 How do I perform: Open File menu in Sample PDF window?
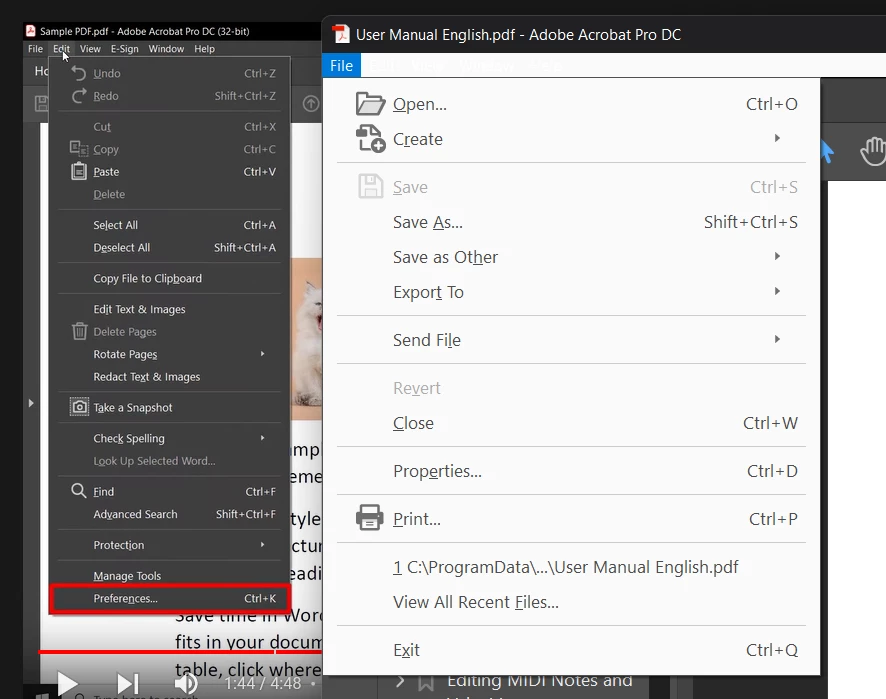tap(35, 49)
